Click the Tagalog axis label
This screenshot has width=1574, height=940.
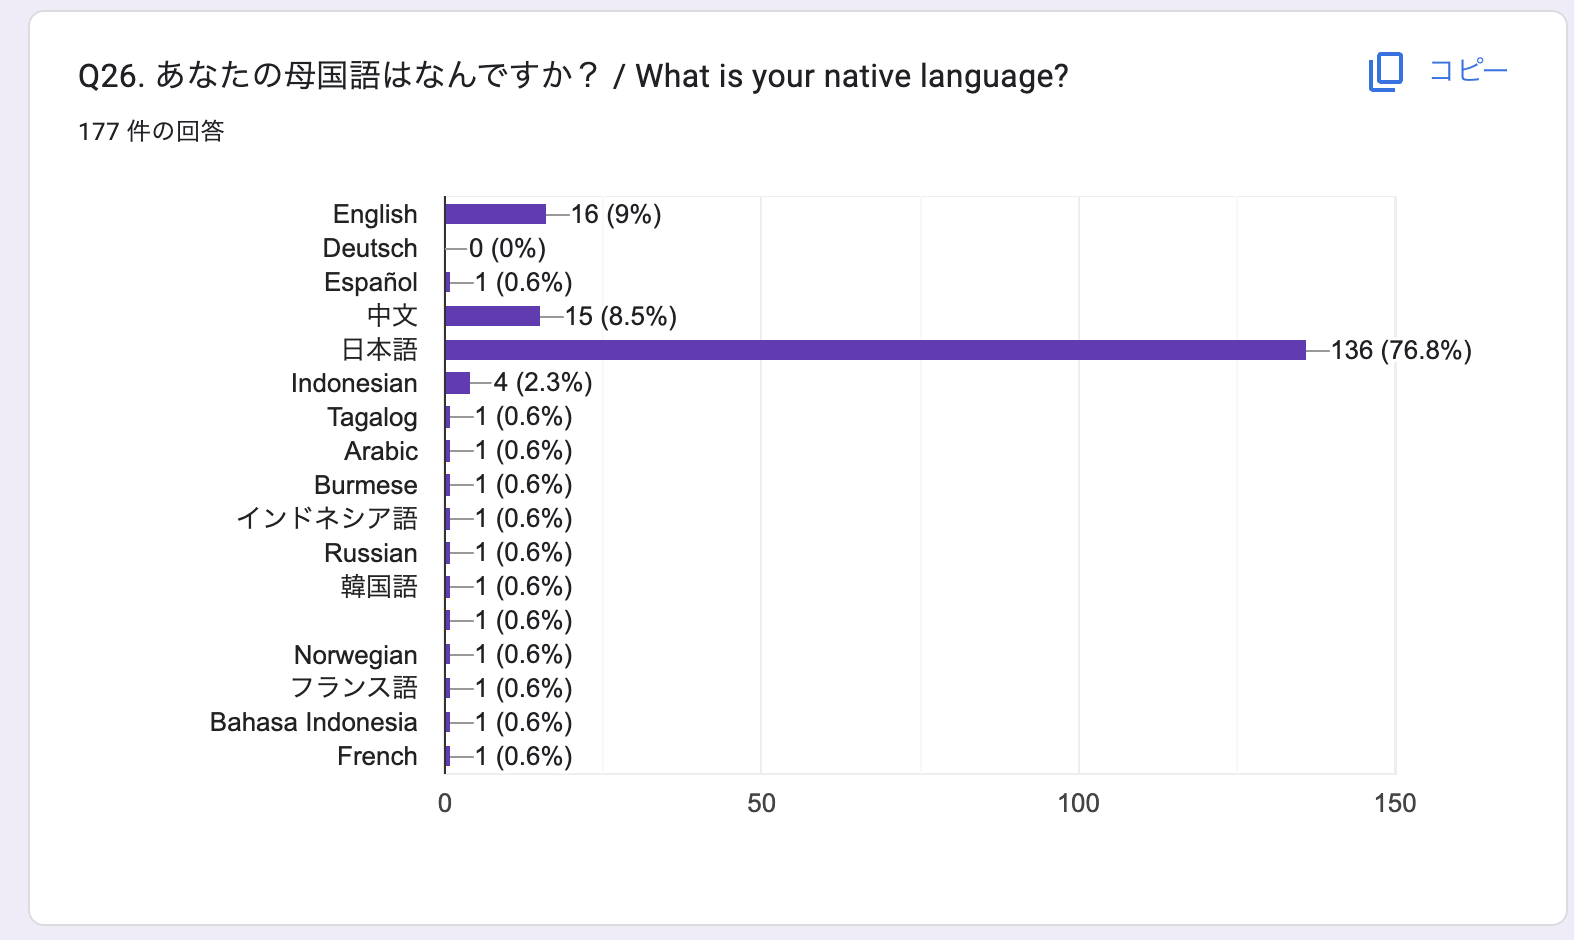(372, 418)
